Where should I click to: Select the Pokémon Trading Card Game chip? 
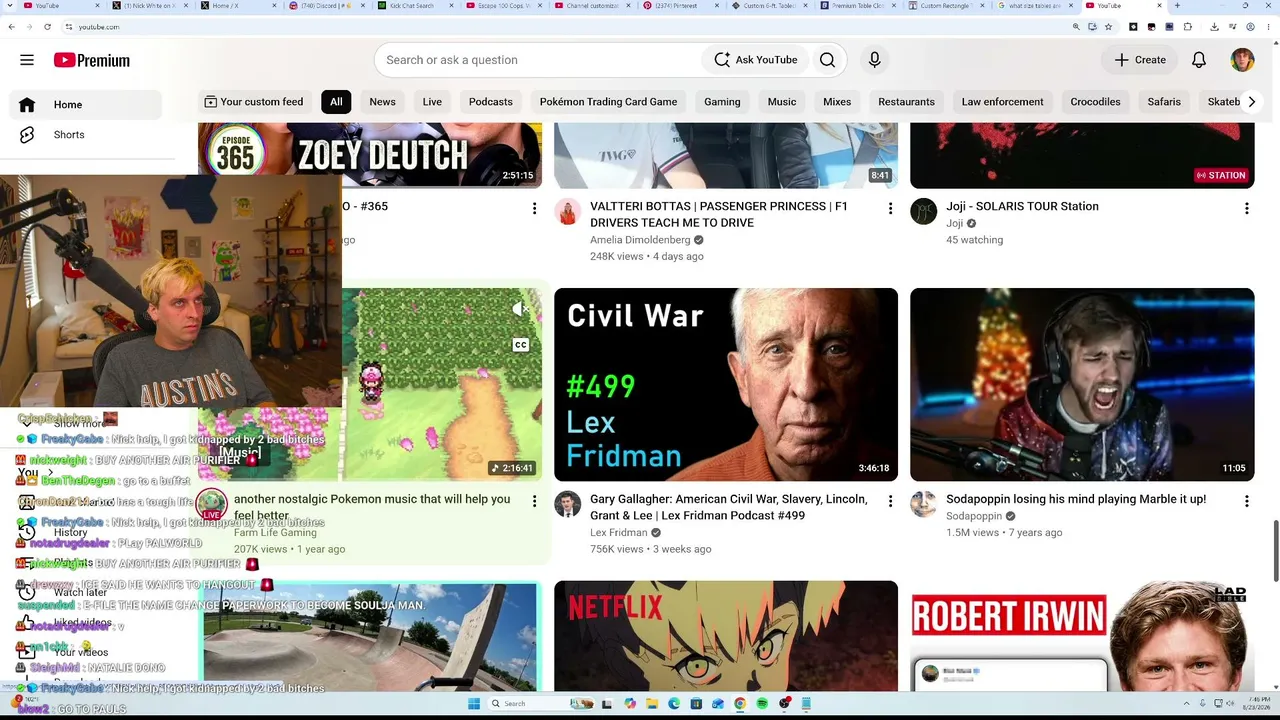coord(608,102)
